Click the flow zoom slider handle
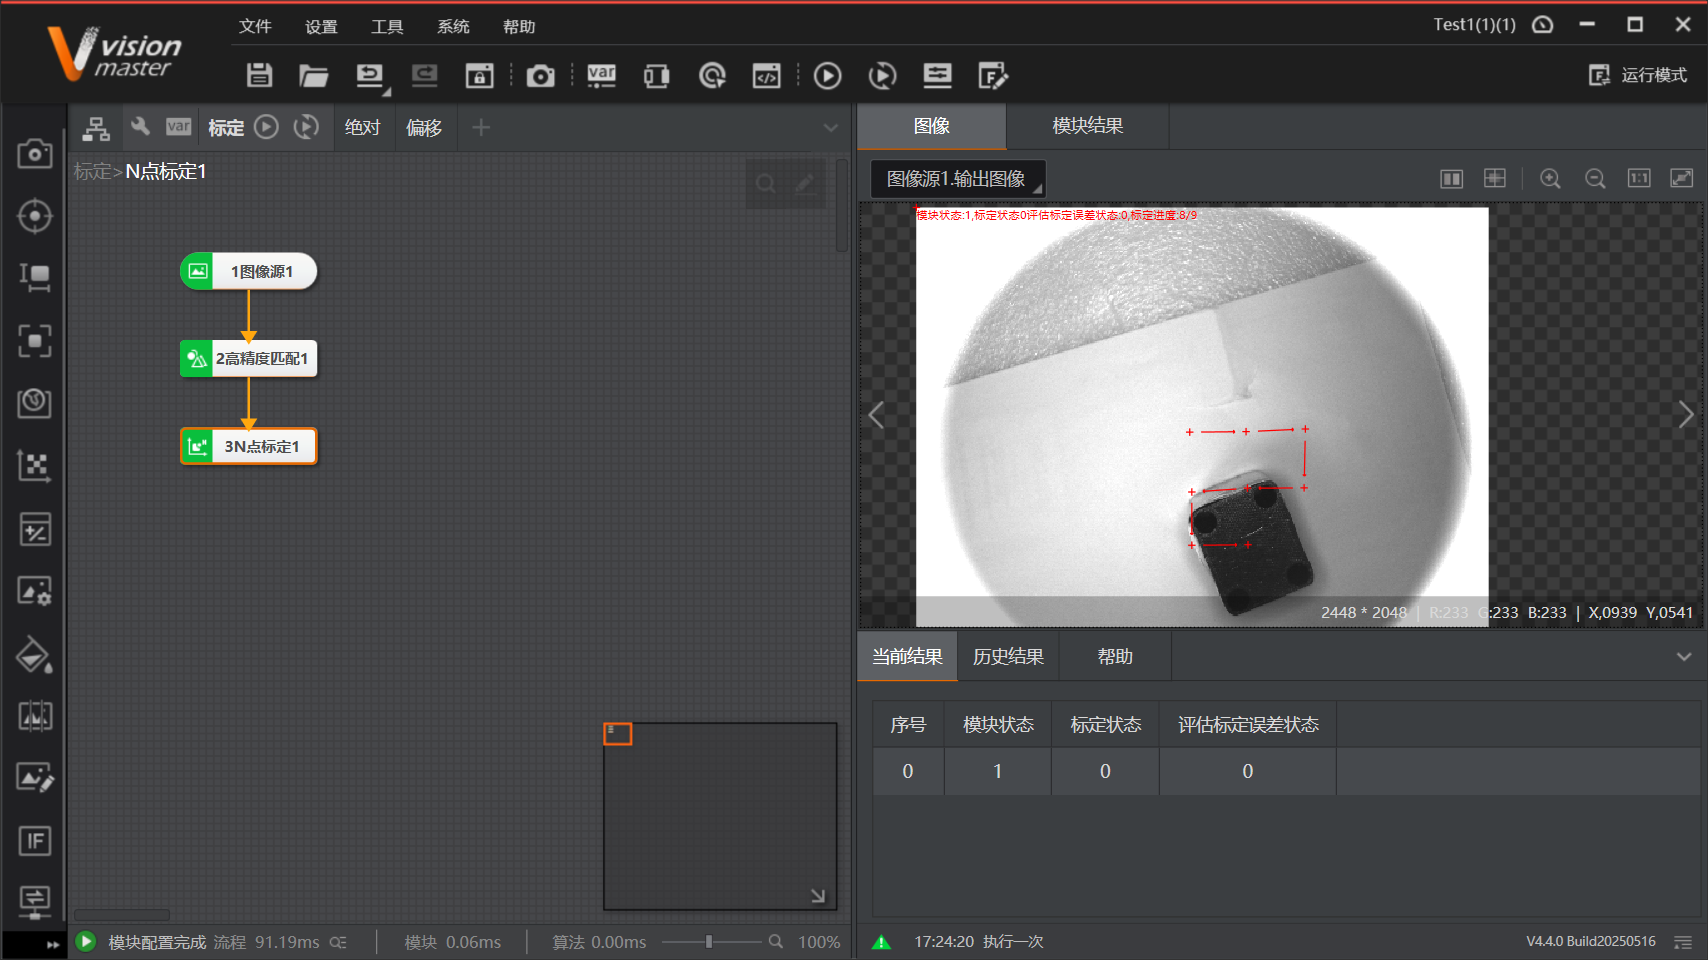The height and width of the screenshot is (960, 1708). tap(709, 942)
